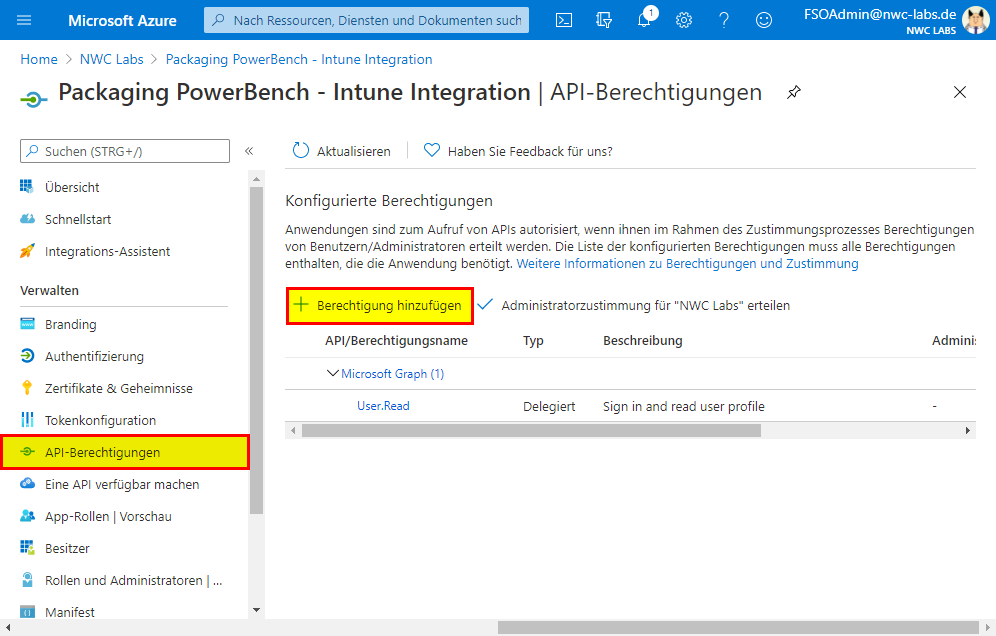The image size is (996, 636).
Task: Collapse the Microsoft Graph (1) permission group
Action: tap(333, 374)
